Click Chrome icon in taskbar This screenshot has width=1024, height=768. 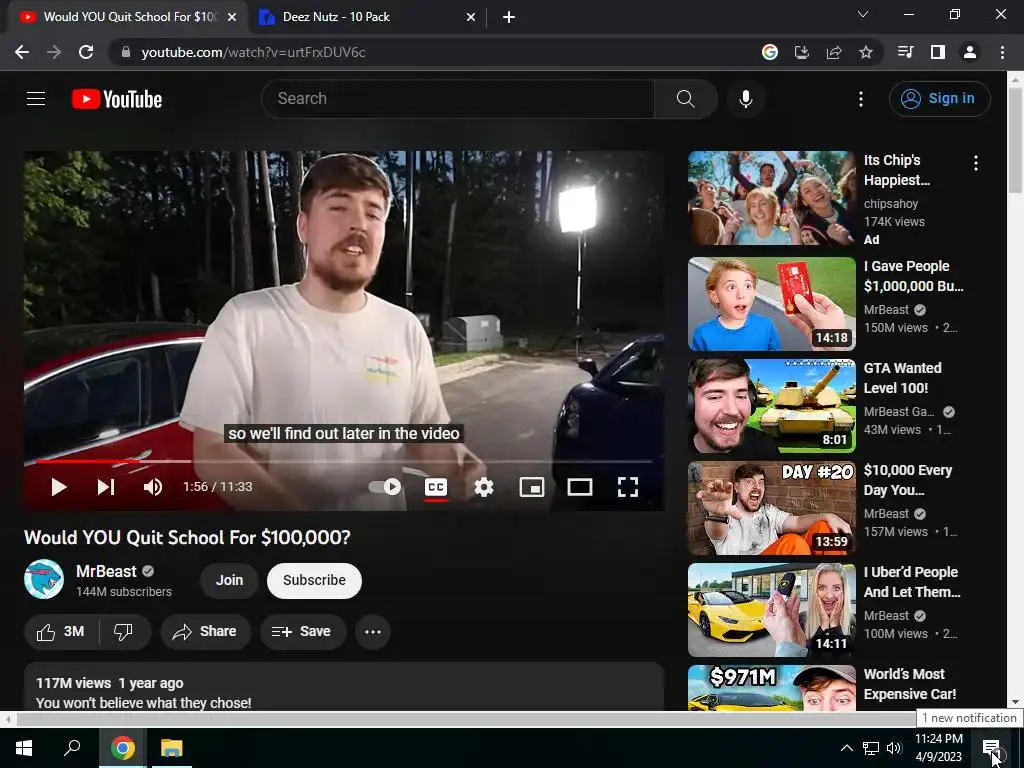click(123, 748)
